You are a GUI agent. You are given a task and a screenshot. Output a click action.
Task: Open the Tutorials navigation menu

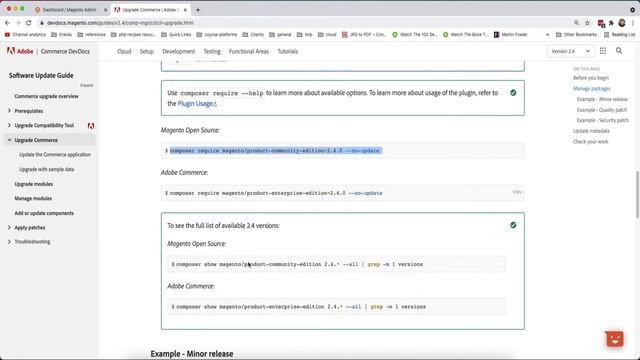[x=287, y=51]
